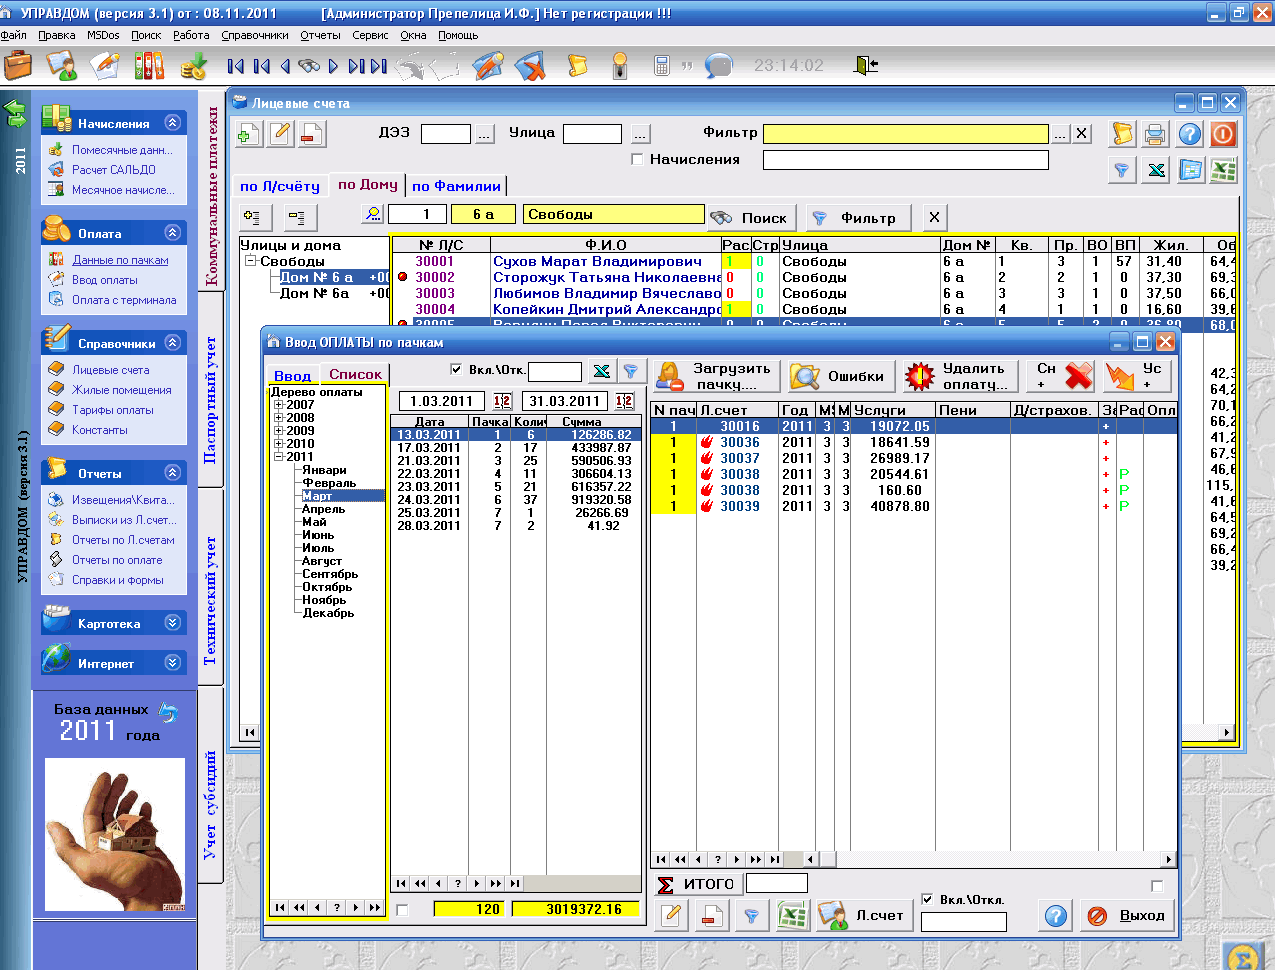Click the funnel filter icon beside date range
Viewport: 1275px width, 970px height.
pos(631,371)
